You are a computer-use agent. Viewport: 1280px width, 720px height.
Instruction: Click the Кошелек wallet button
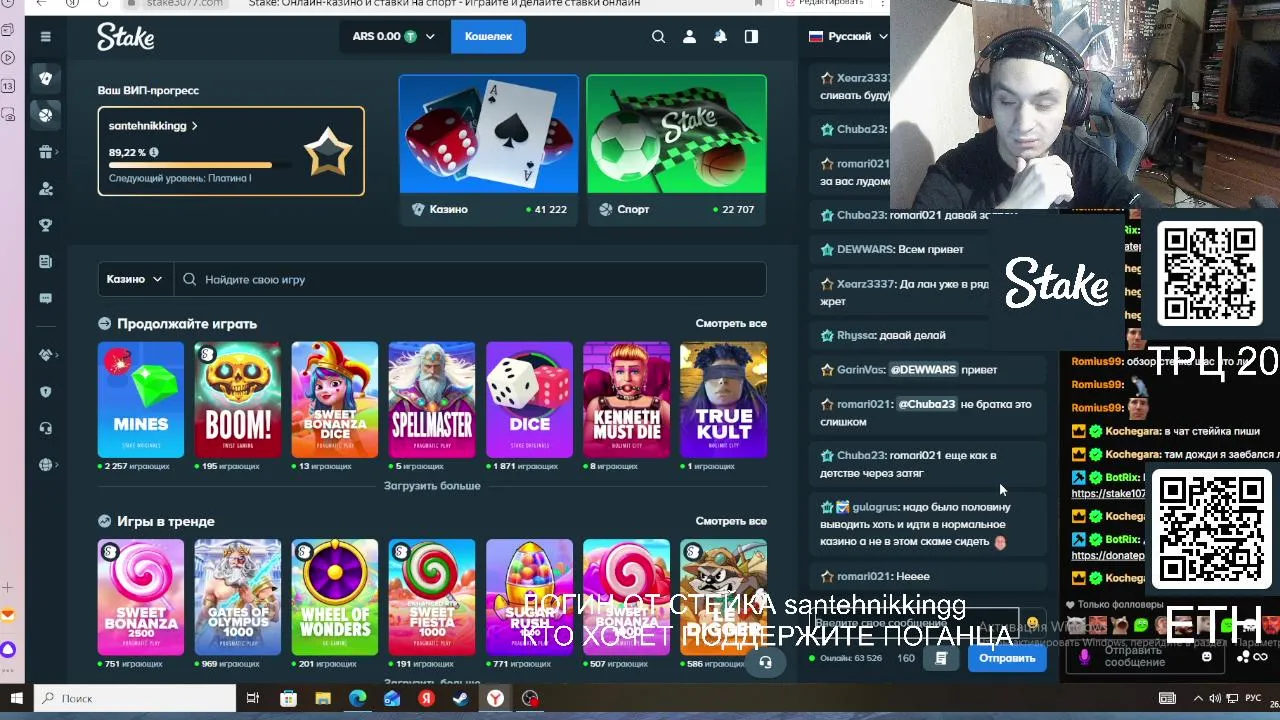[x=488, y=36]
